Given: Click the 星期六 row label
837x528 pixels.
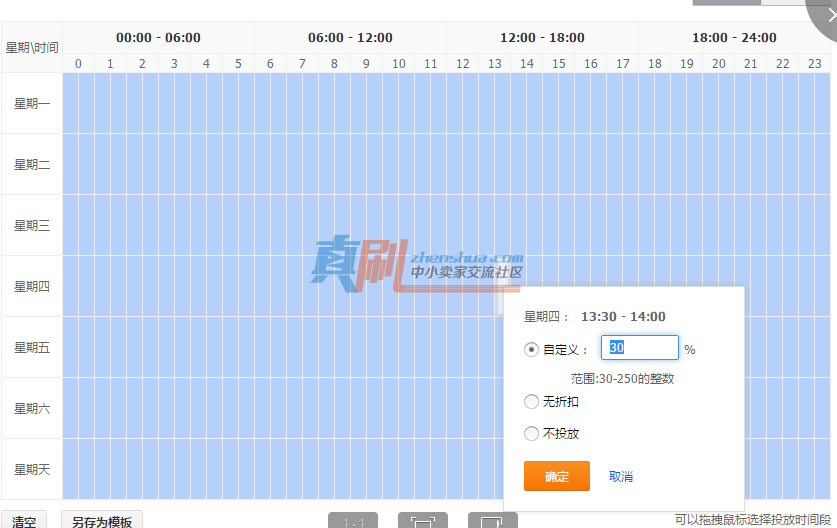Looking at the screenshot, I should coord(32,408).
